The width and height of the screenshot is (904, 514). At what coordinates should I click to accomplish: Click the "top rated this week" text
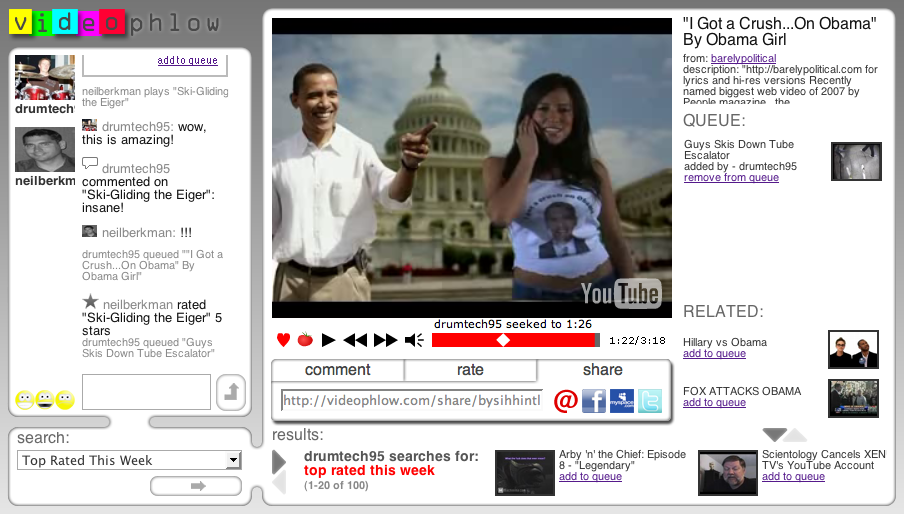click(x=369, y=471)
